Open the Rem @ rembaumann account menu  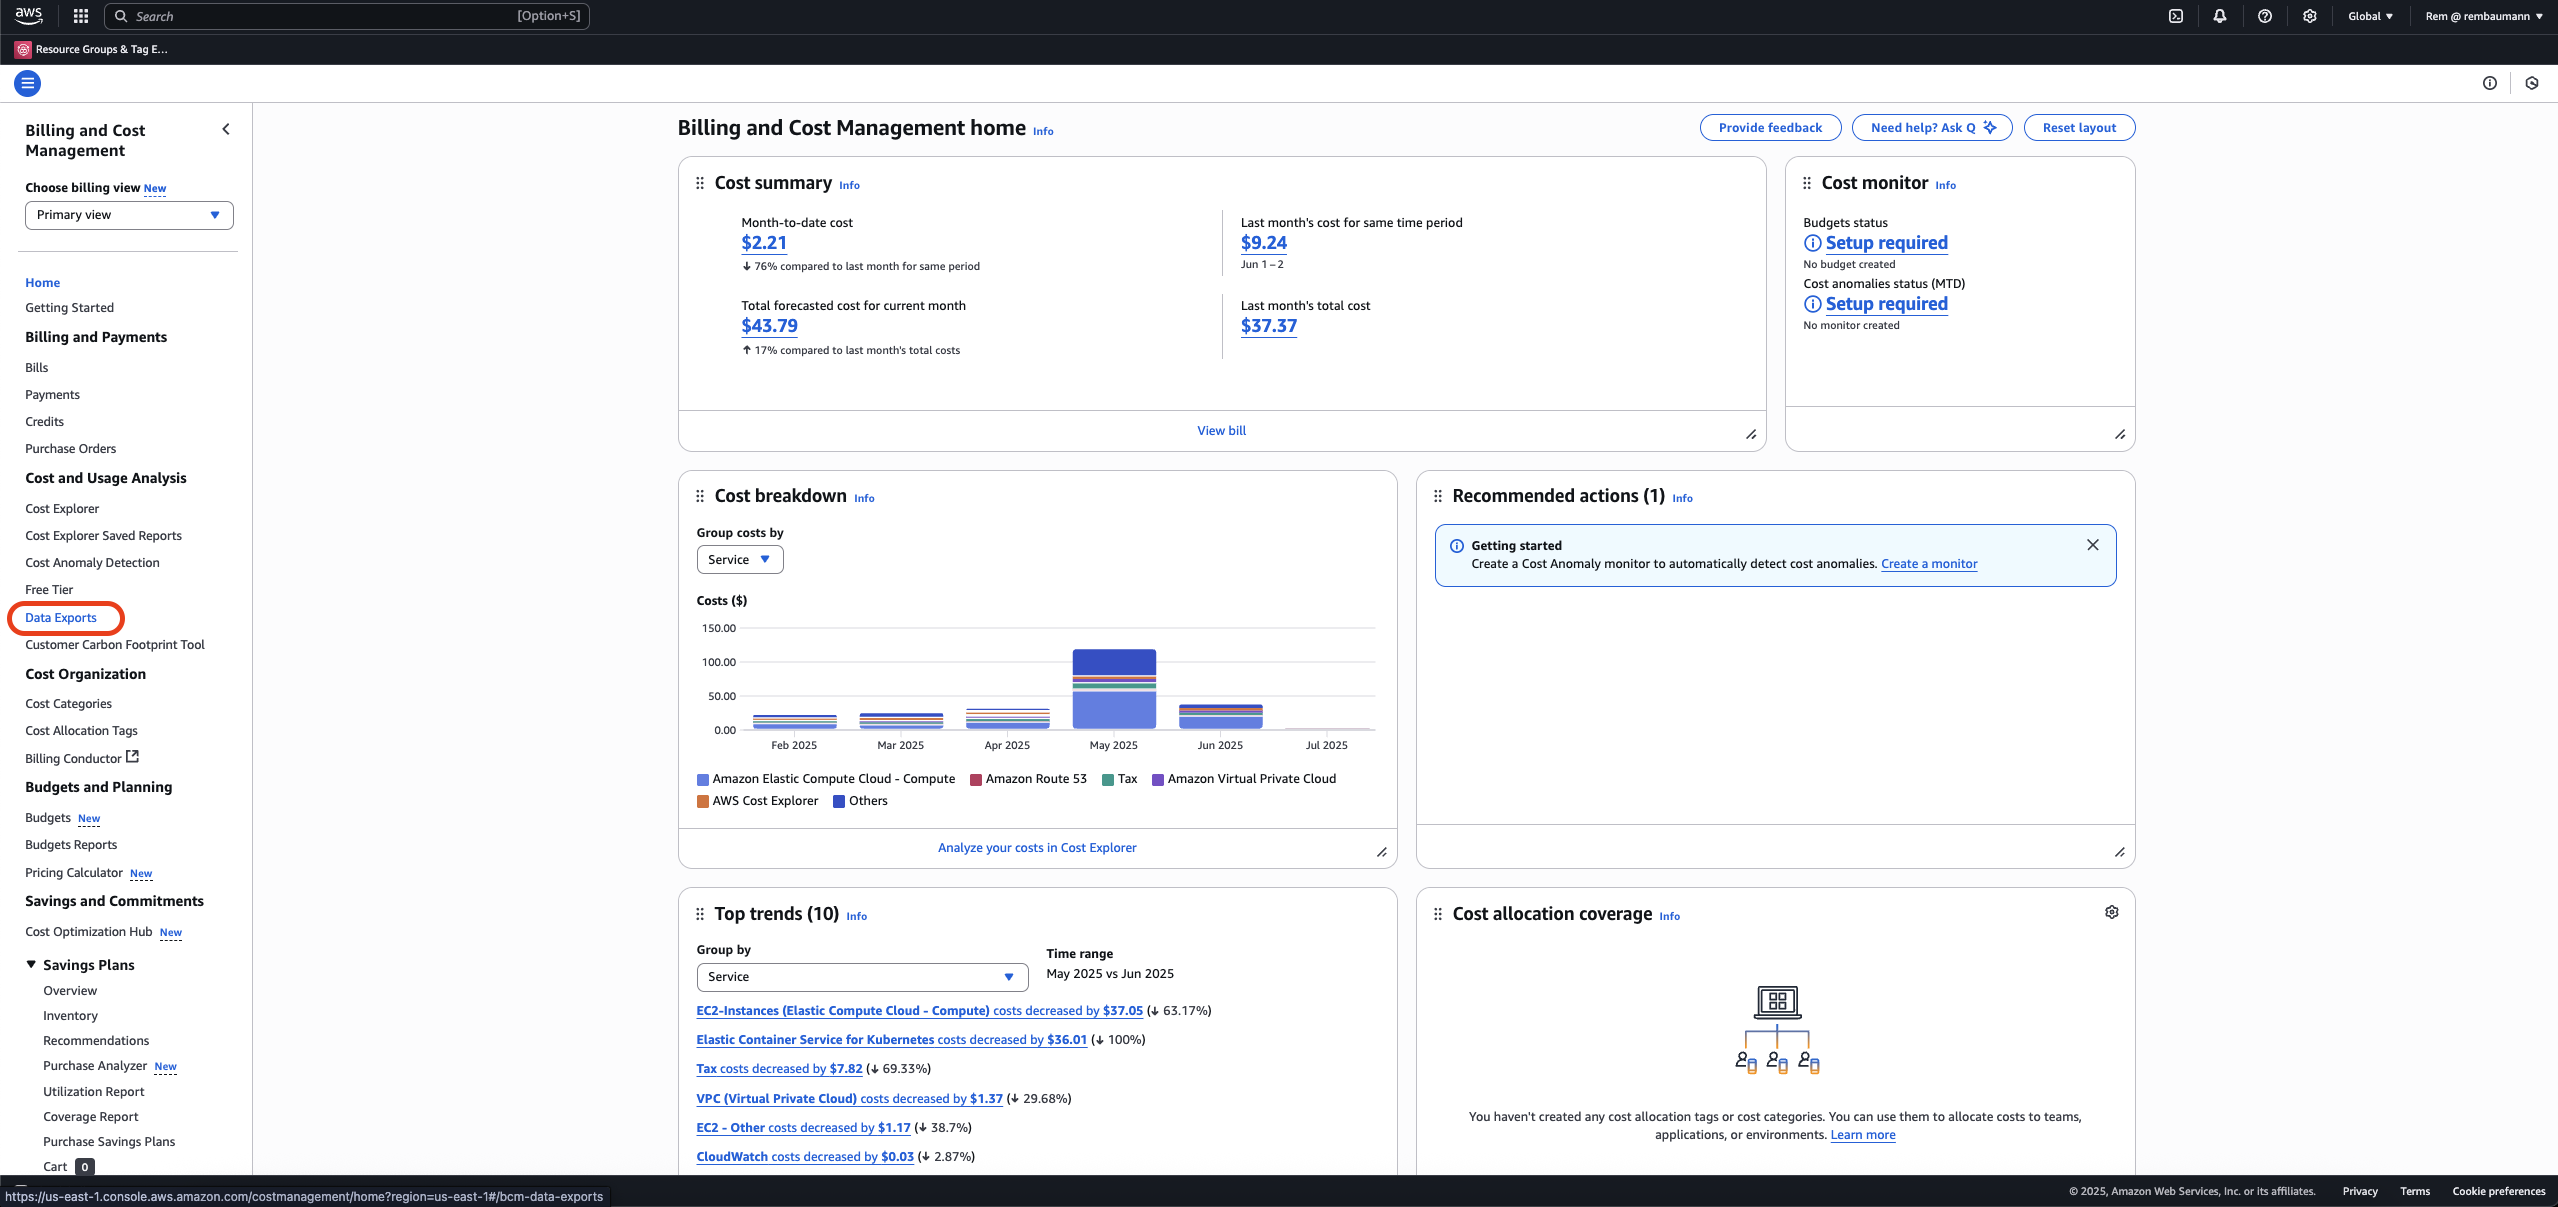[x=2484, y=16]
